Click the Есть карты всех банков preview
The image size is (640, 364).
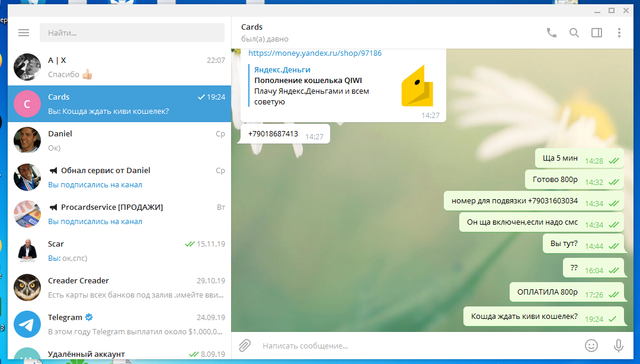point(136,295)
